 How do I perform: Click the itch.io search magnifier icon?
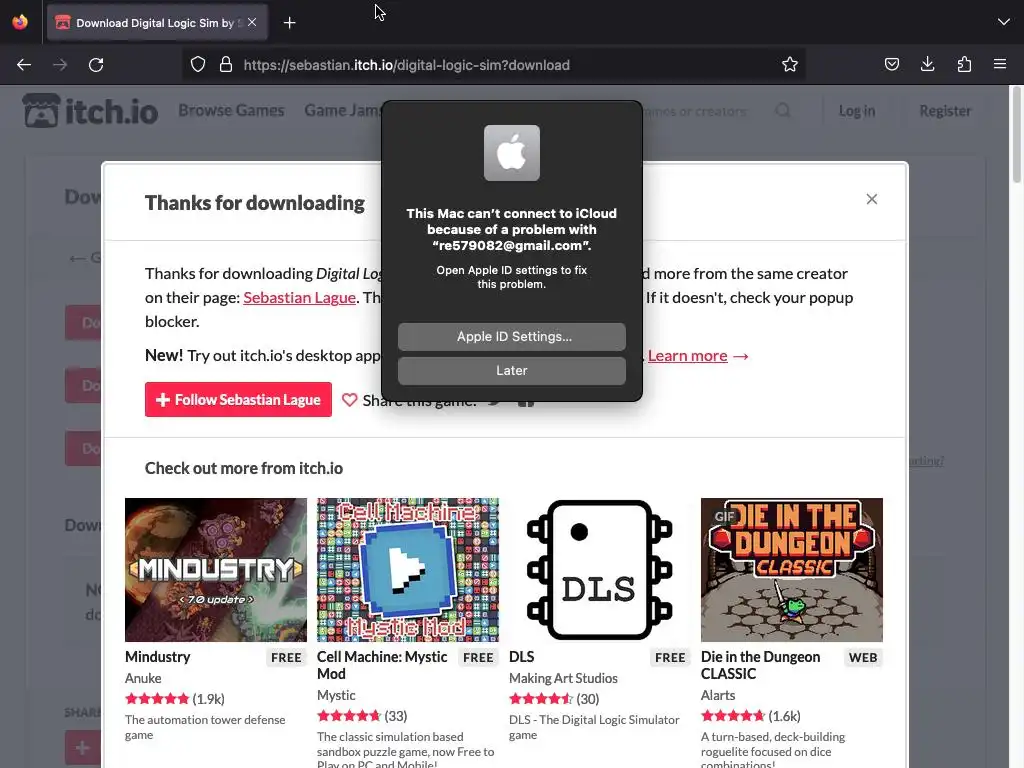783,110
